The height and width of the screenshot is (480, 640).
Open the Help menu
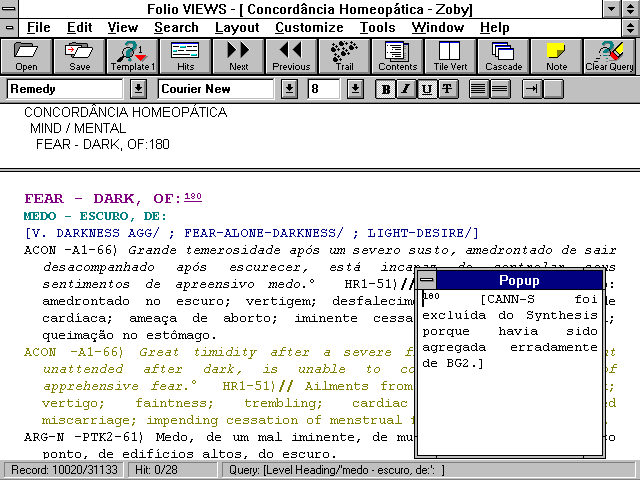point(494,28)
